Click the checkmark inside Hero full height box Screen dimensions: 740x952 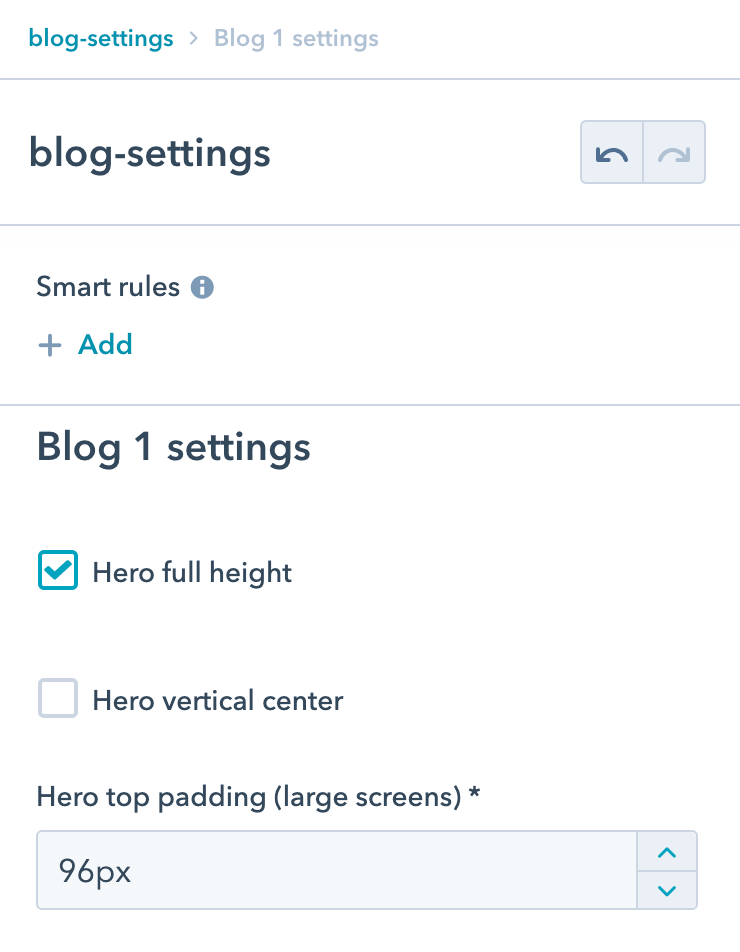click(x=57, y=571)
